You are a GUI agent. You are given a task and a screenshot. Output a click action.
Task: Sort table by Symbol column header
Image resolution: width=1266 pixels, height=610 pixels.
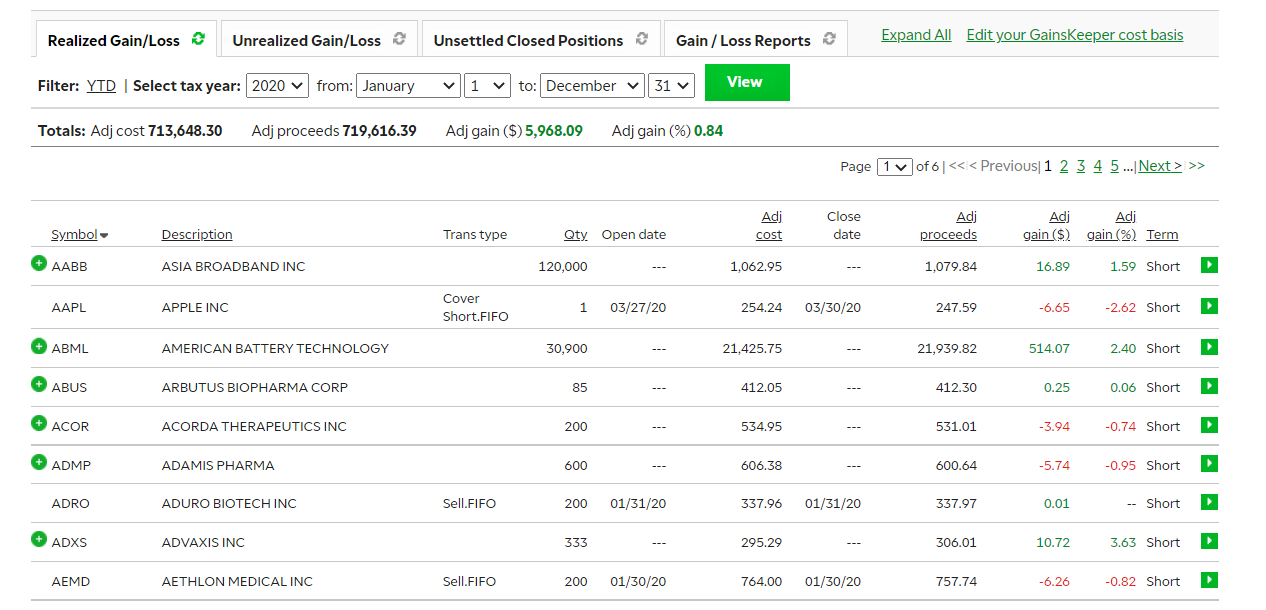coord(75,235)
